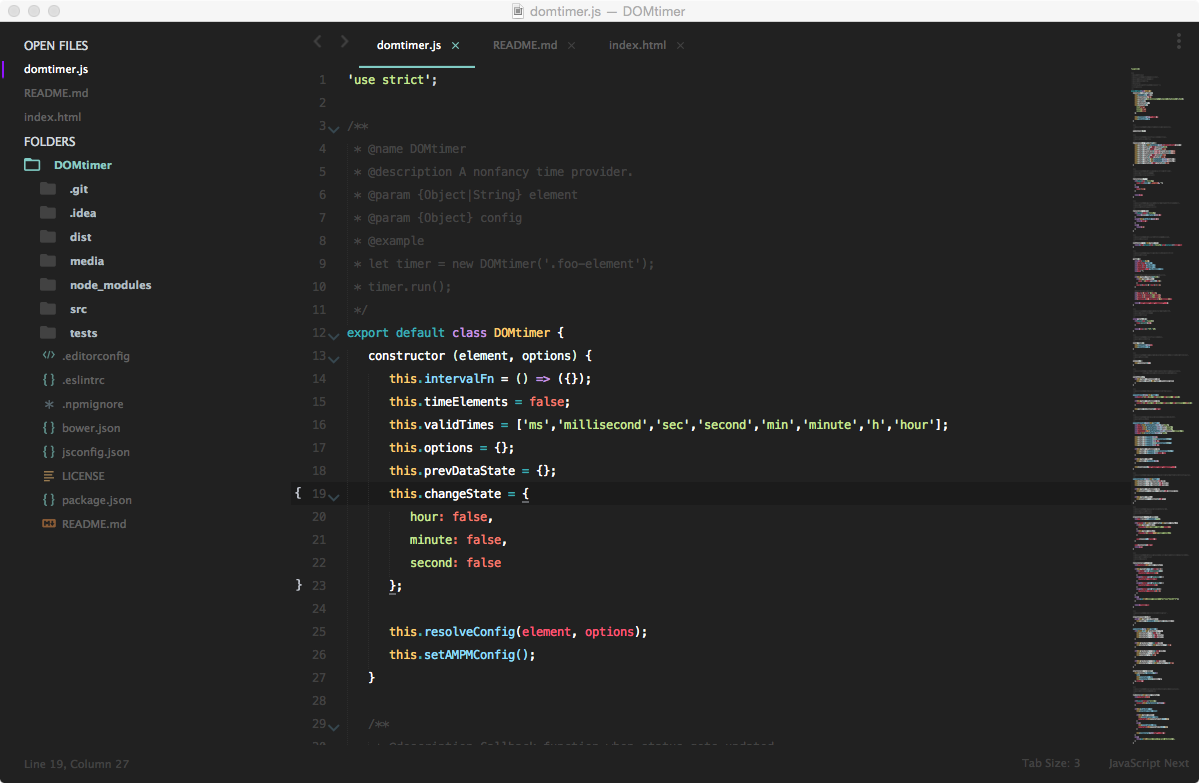Click the .git folder icon
The height and width of the screenshot is (783, 1199).
tap(48, 189)
